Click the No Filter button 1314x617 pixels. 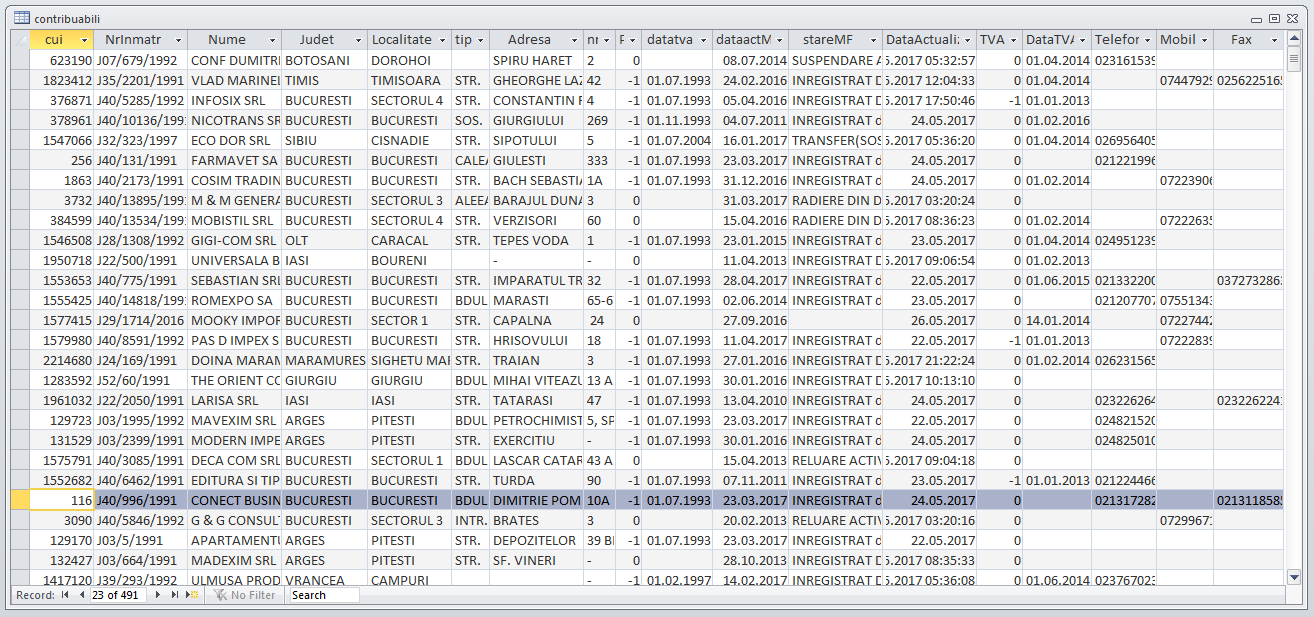coord(245,595)
